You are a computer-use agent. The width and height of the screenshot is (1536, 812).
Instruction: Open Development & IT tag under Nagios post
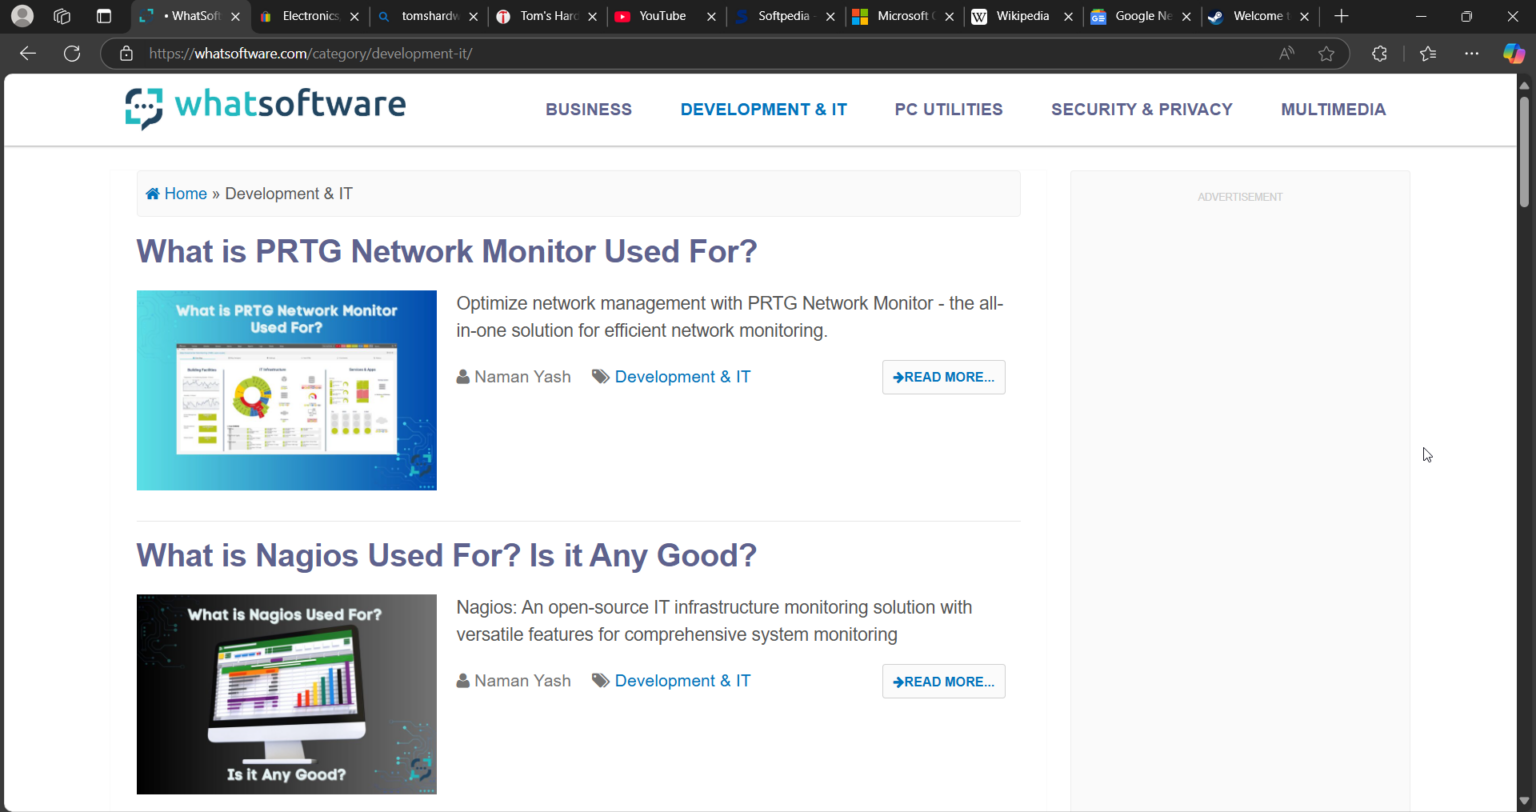pos(683,681)
